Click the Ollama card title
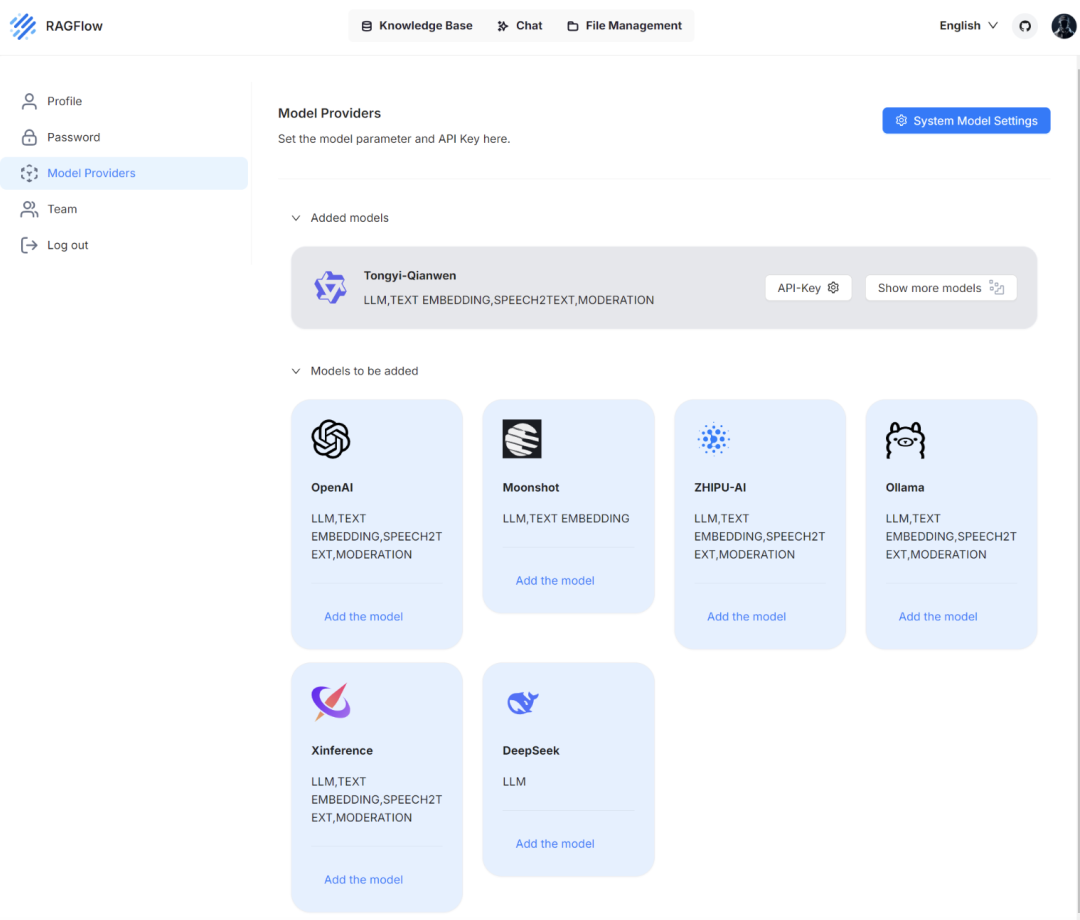This screenshot has height=920, width=1080. (905, 488)
